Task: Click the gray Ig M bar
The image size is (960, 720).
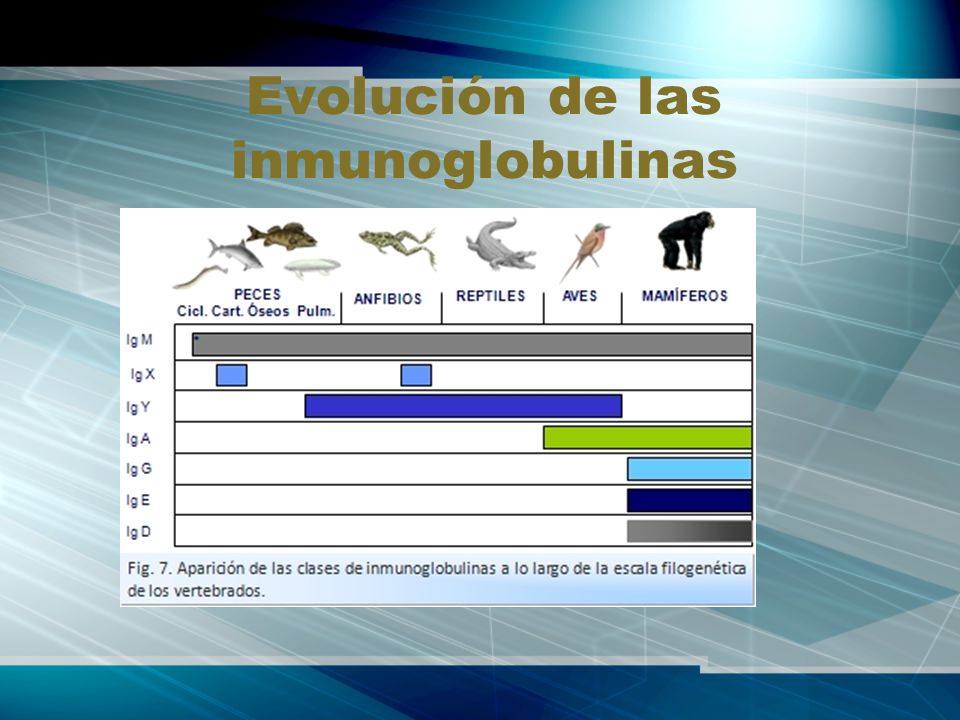Action: coord(472,345)
